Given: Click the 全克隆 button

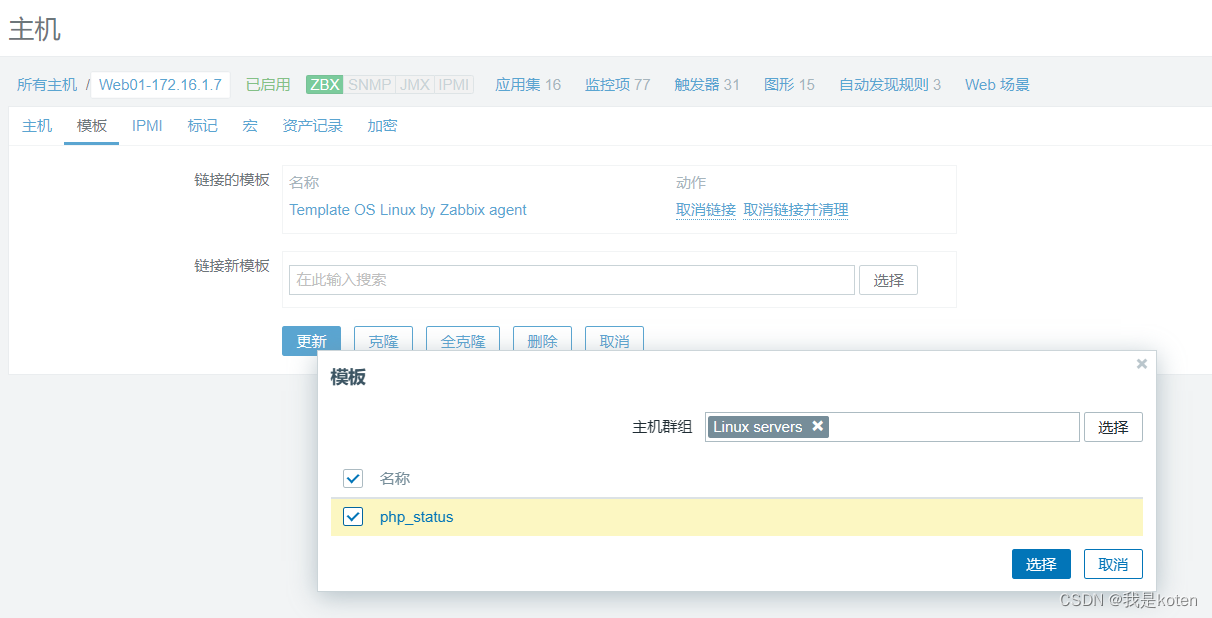Looking at the screenshot, I should click(x=463, y=341).
